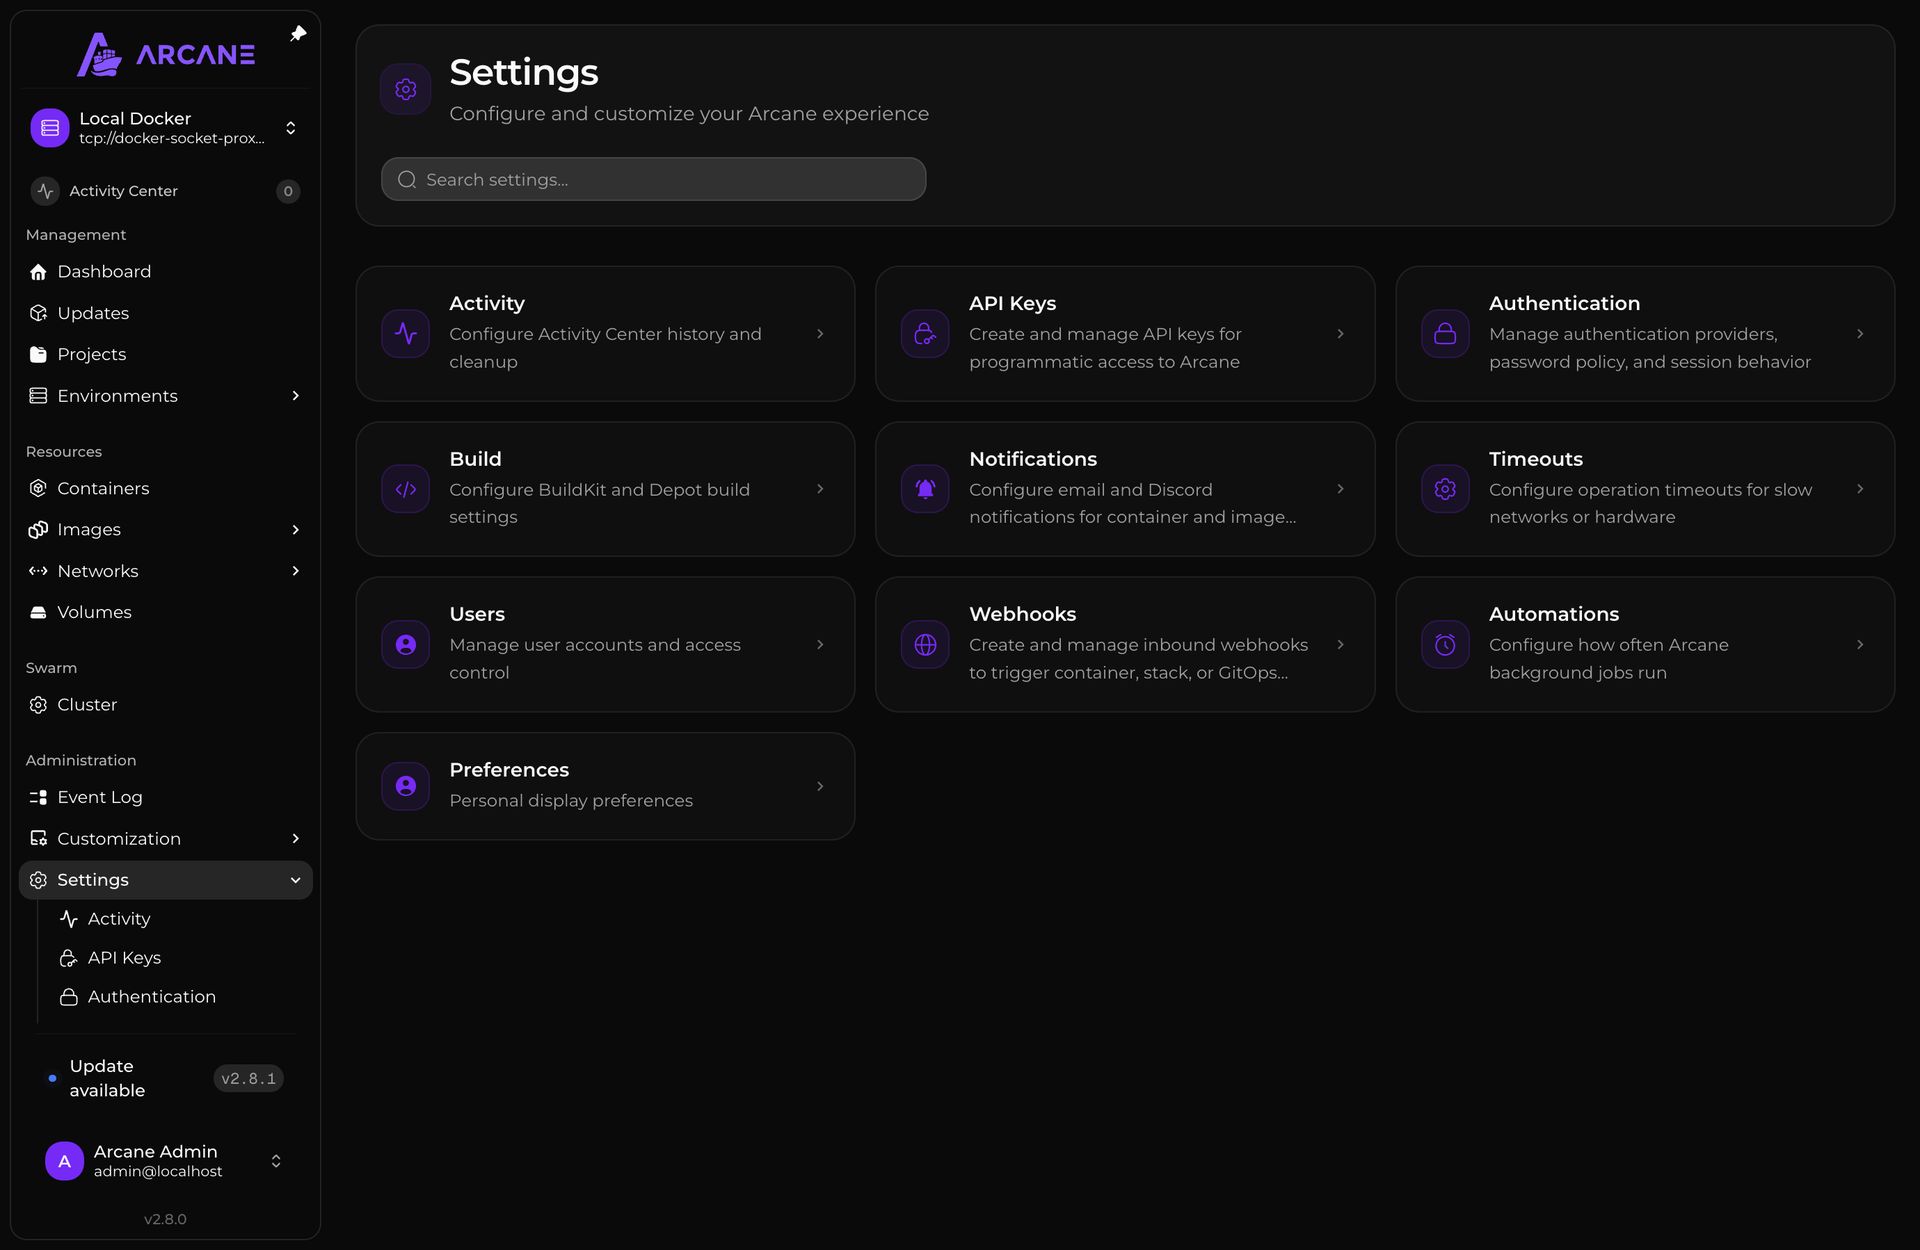Click the Volumes drive icon
Image resolution: width=1920 pixels, height=1250 pixels.
[38, 612]
